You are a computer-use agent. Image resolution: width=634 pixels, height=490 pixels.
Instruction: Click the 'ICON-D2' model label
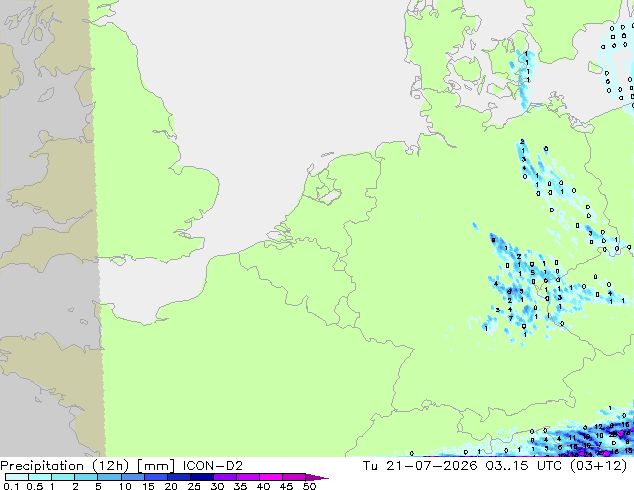click(x=213, y=466)
